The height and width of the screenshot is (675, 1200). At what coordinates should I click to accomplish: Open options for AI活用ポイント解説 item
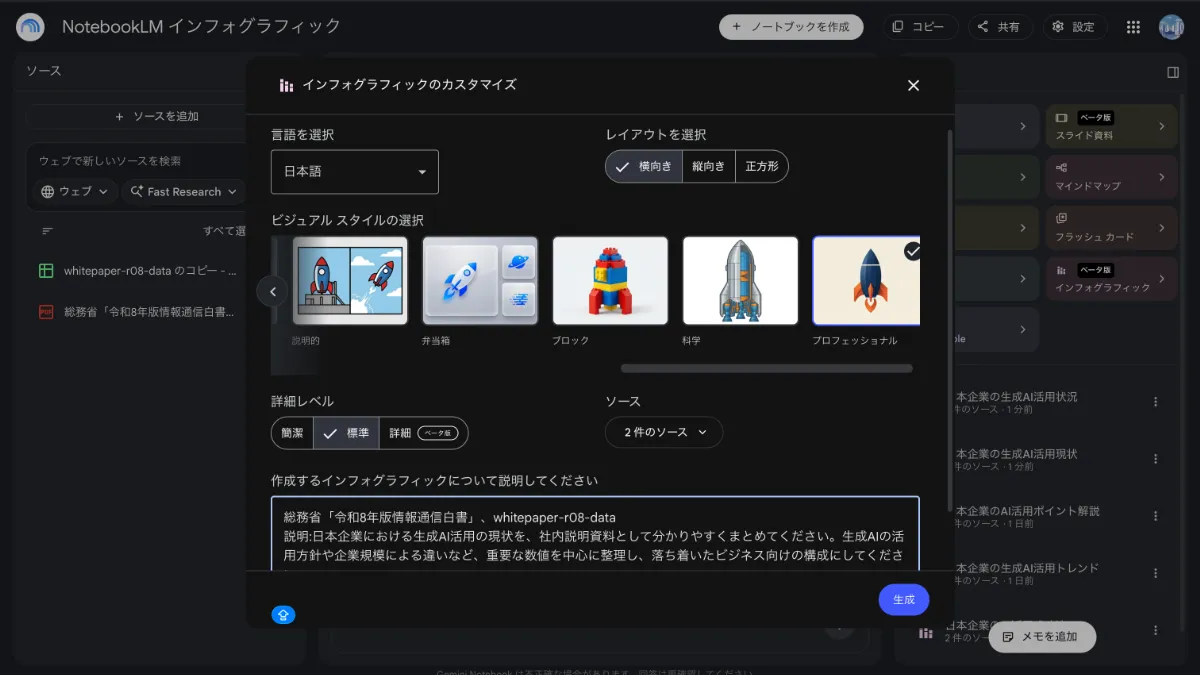click(x=1156, y=516)
